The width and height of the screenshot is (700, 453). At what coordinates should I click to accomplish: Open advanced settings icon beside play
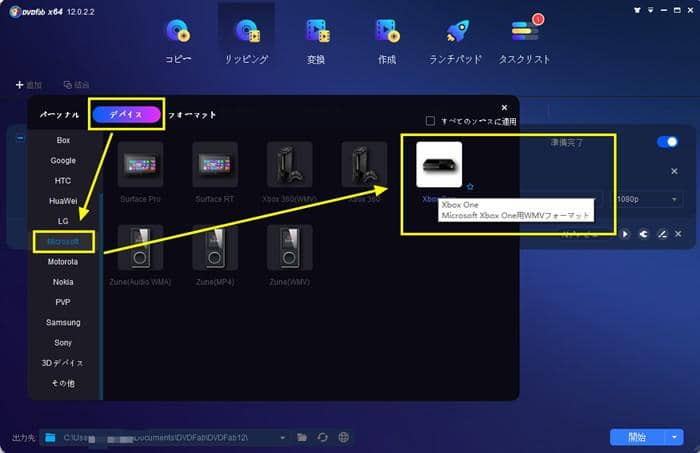pos(643,234)
